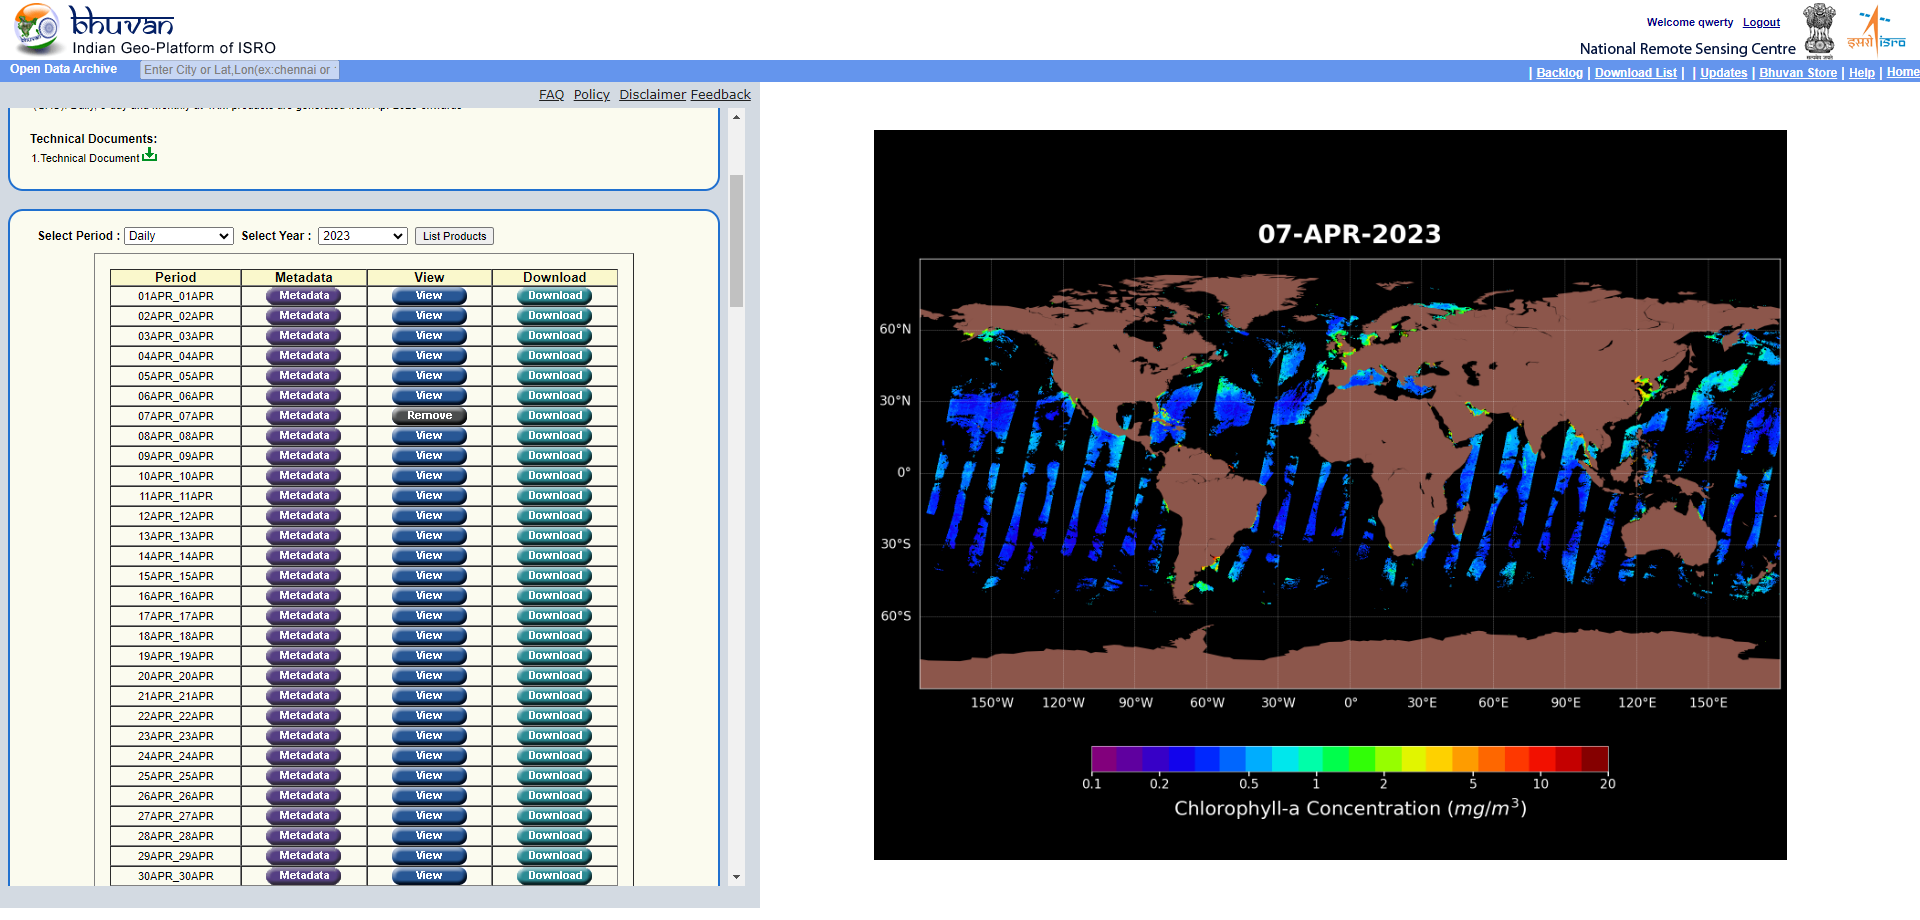Open the Updates menu link
Image resolution: width=1920 pixels, height=920 pixels.
click(x=1723, y=73)
